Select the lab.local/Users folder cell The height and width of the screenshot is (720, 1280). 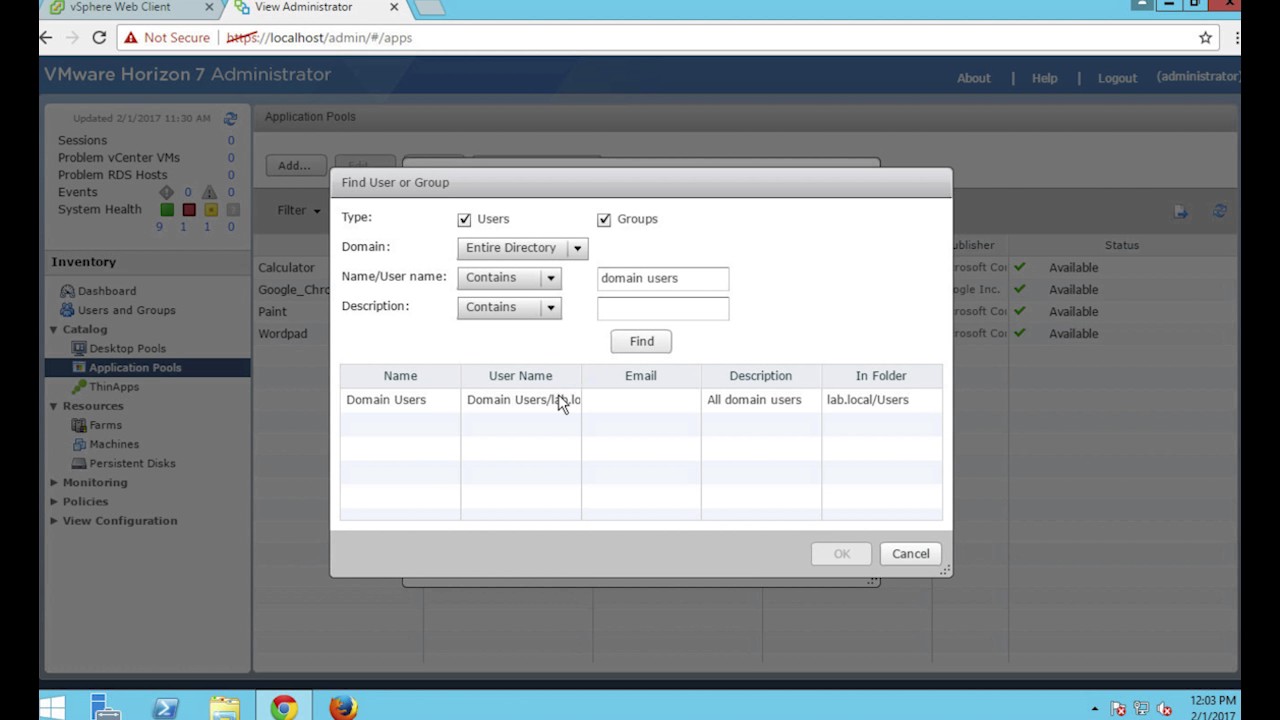tap(881, 400)
